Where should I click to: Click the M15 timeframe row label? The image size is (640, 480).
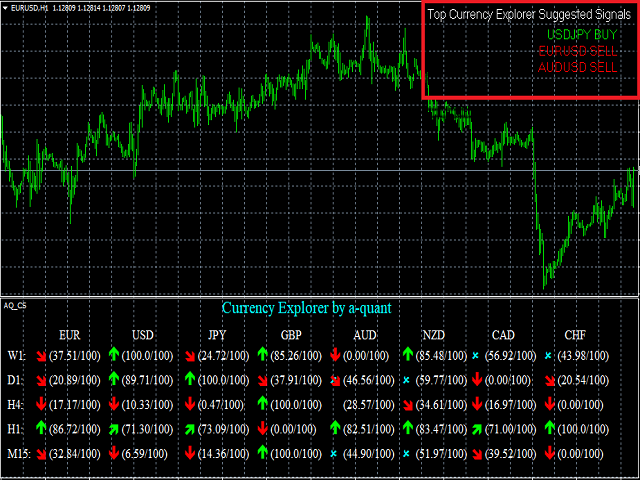19,454
